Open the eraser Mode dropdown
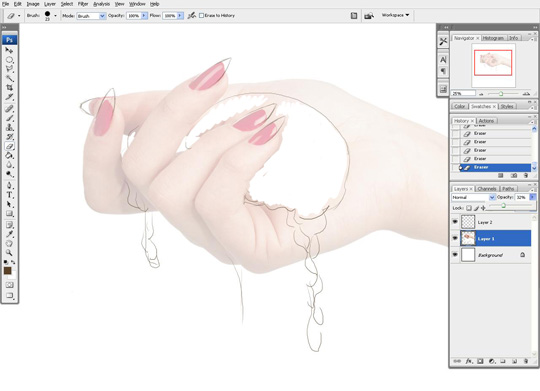 [102, 16]
